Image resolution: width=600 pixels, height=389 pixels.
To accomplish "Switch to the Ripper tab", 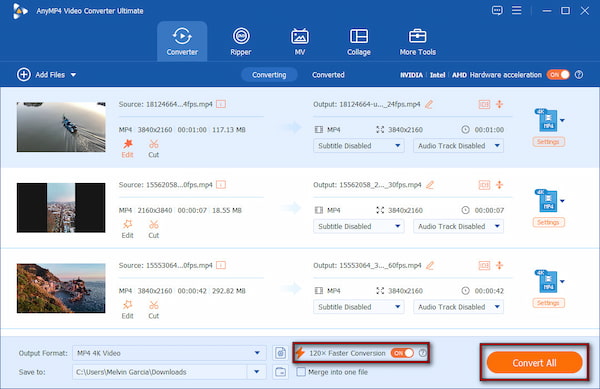I will click(x=241, y=41).
